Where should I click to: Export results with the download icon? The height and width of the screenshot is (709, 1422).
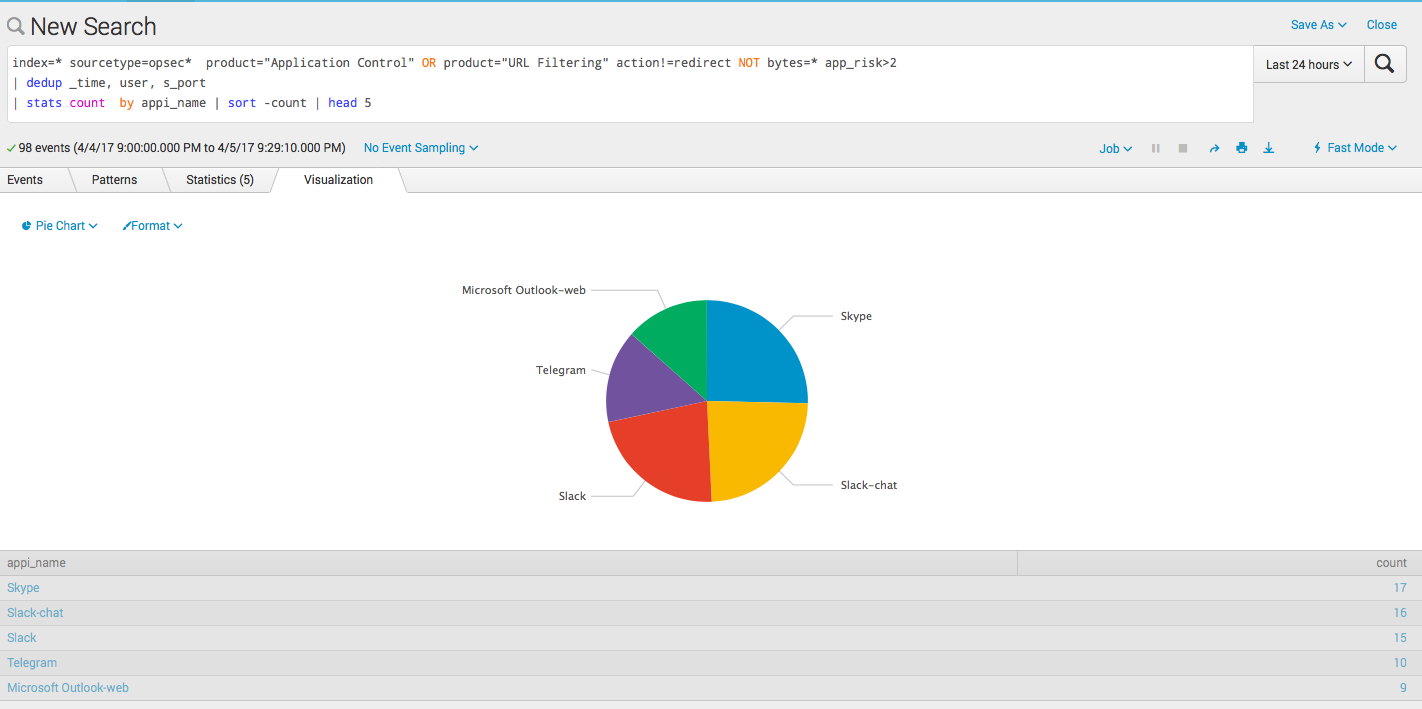tap(1269, 148)
